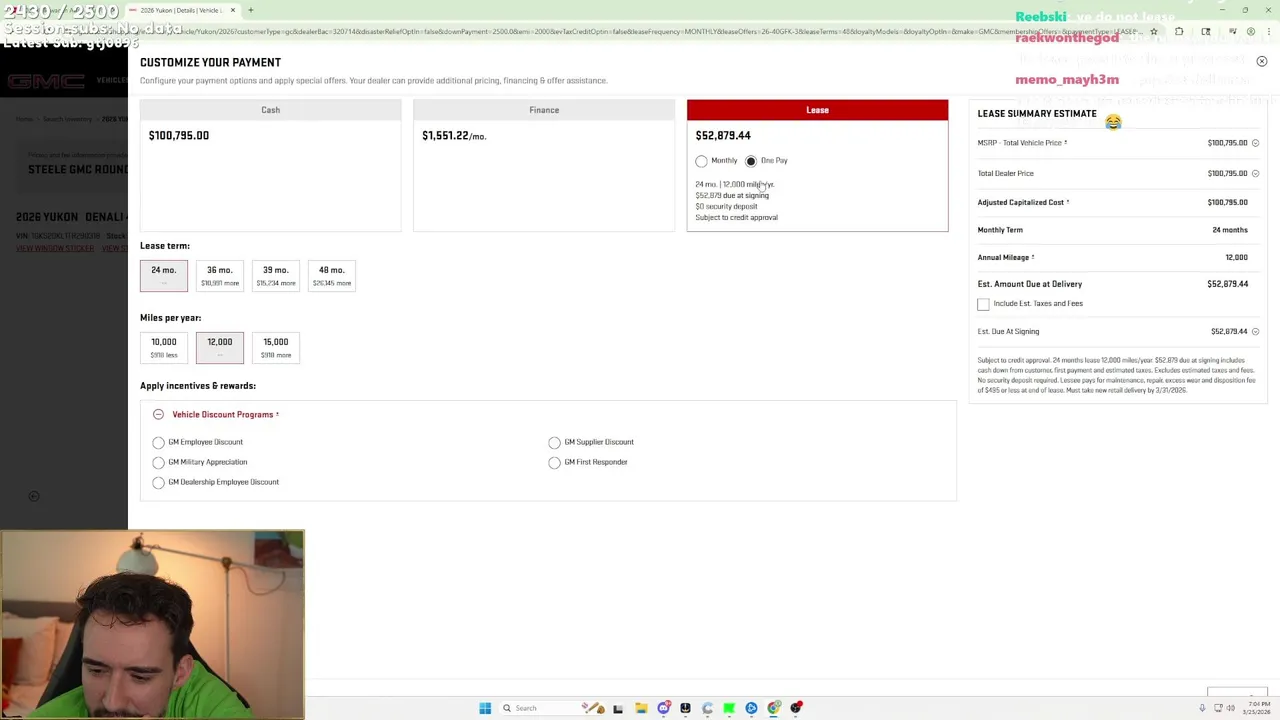Collapse the Vehicle Discount Programs section

coord(158,414)
